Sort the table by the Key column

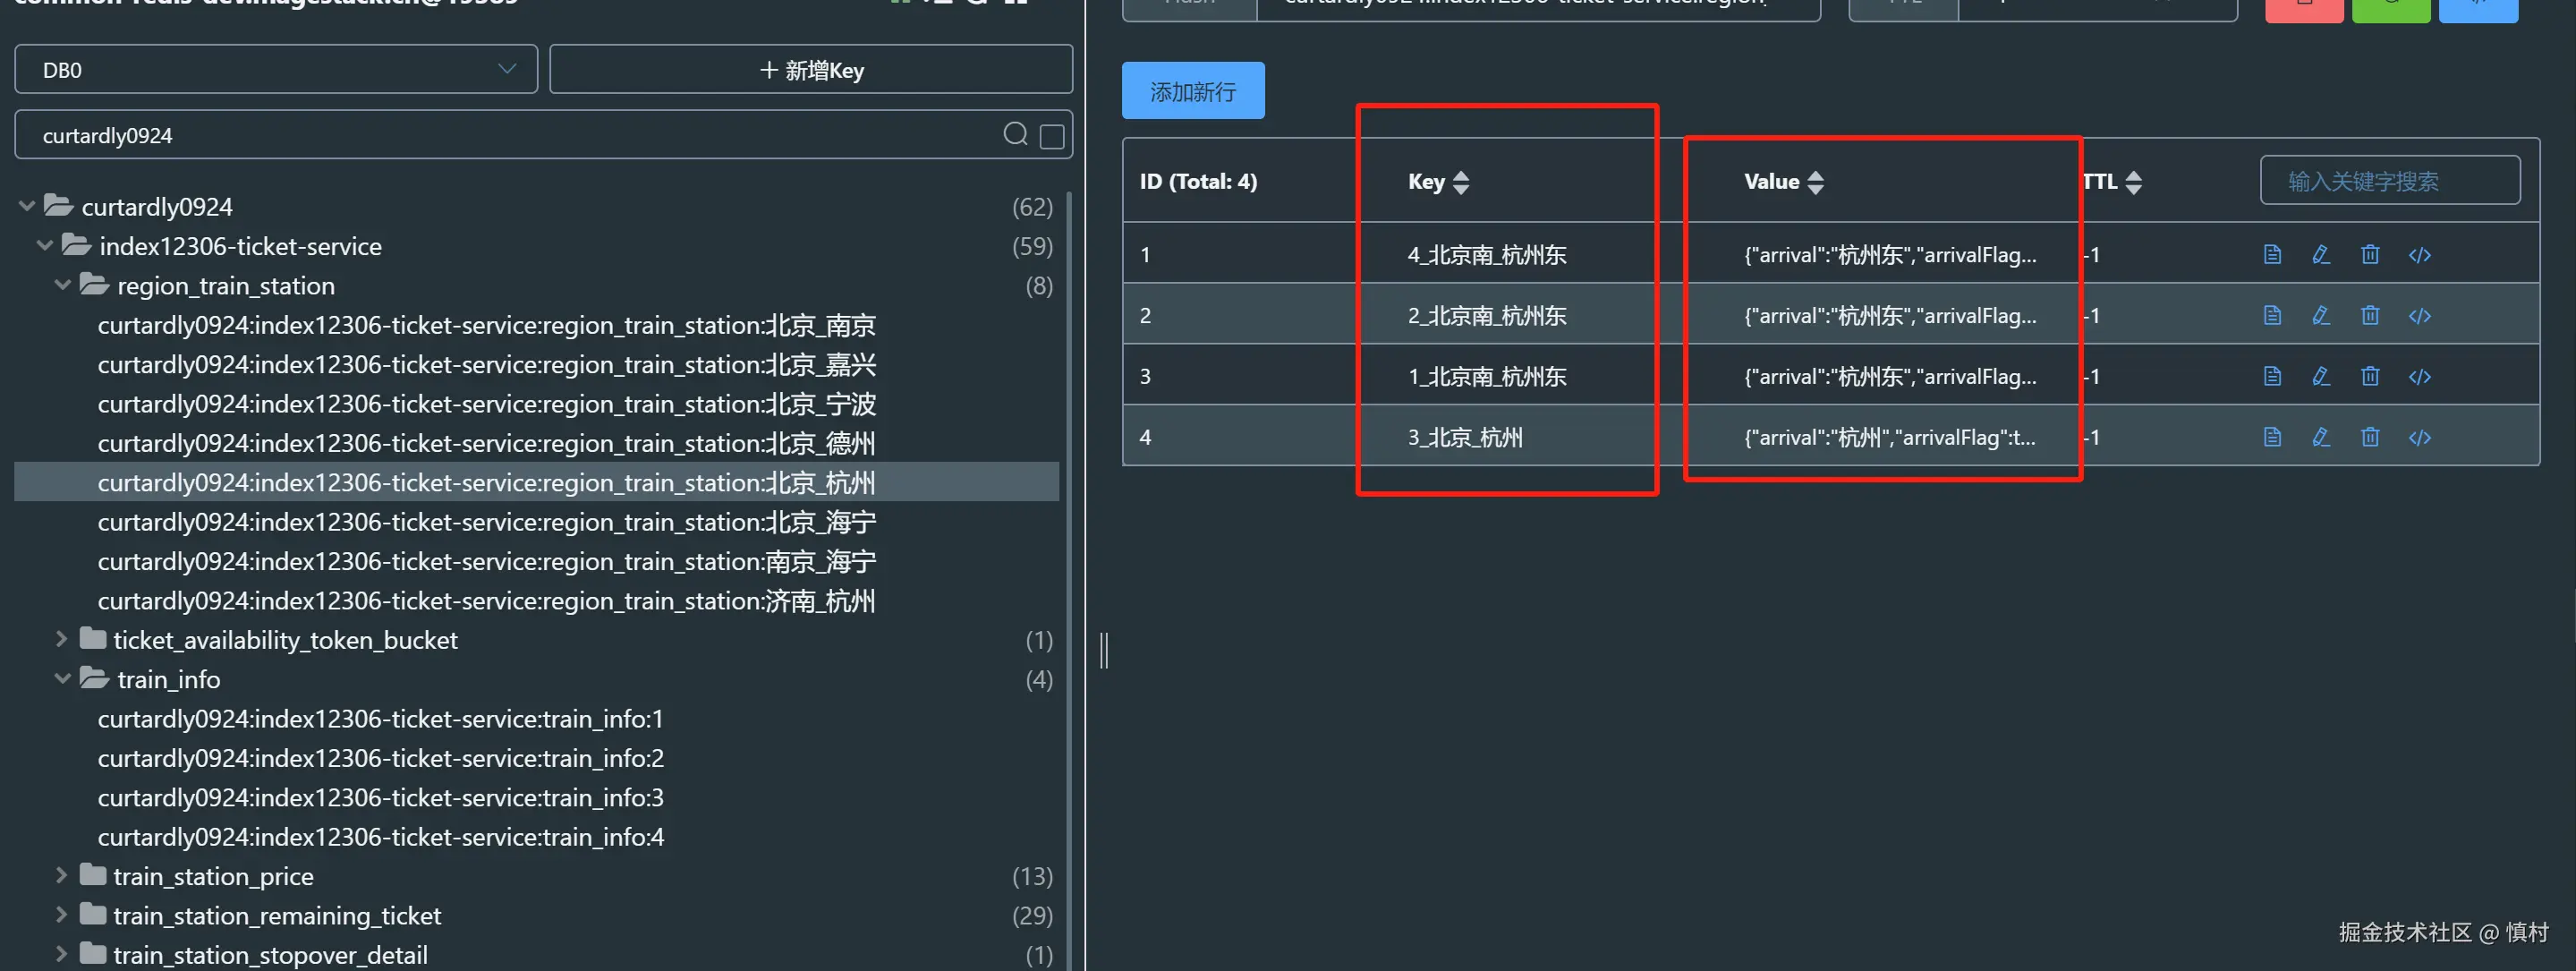tap(1460, 182)
